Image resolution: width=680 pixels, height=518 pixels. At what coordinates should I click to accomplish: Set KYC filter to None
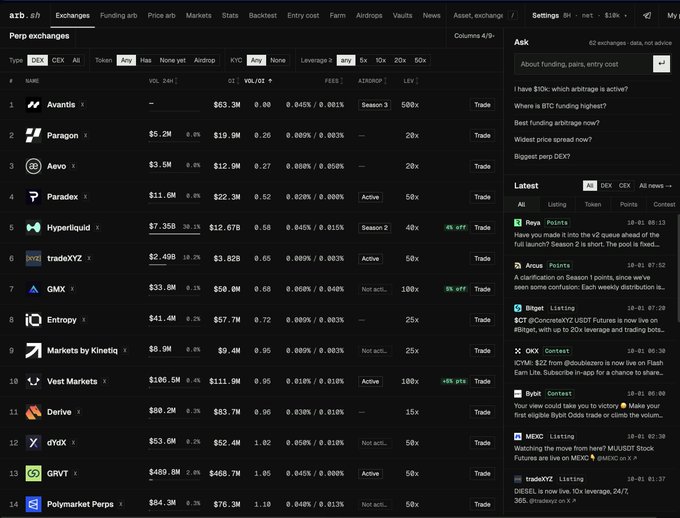coord(278,60)
